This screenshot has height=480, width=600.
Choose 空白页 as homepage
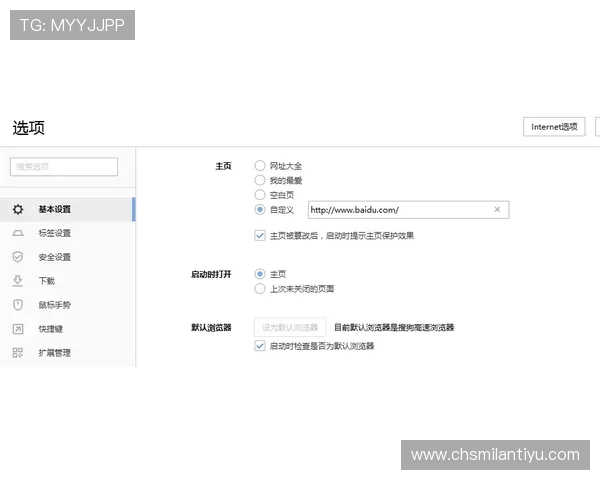click(x=260, y=195)
